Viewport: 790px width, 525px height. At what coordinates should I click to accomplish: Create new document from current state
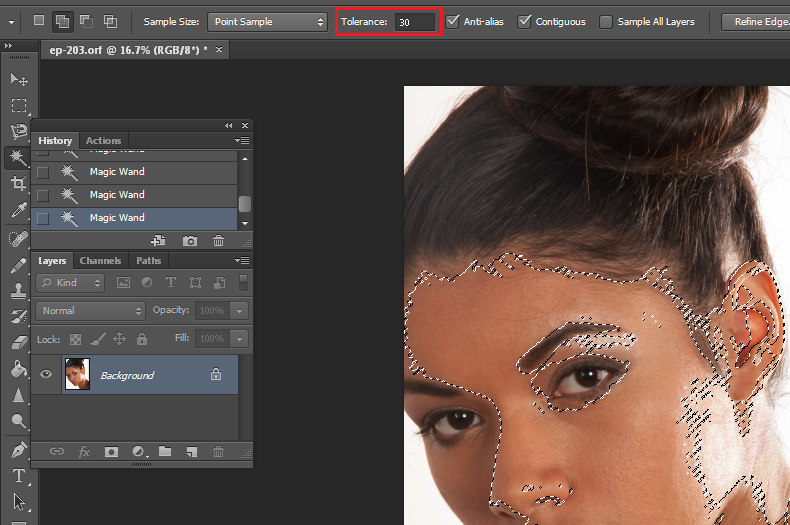[159, 241]
